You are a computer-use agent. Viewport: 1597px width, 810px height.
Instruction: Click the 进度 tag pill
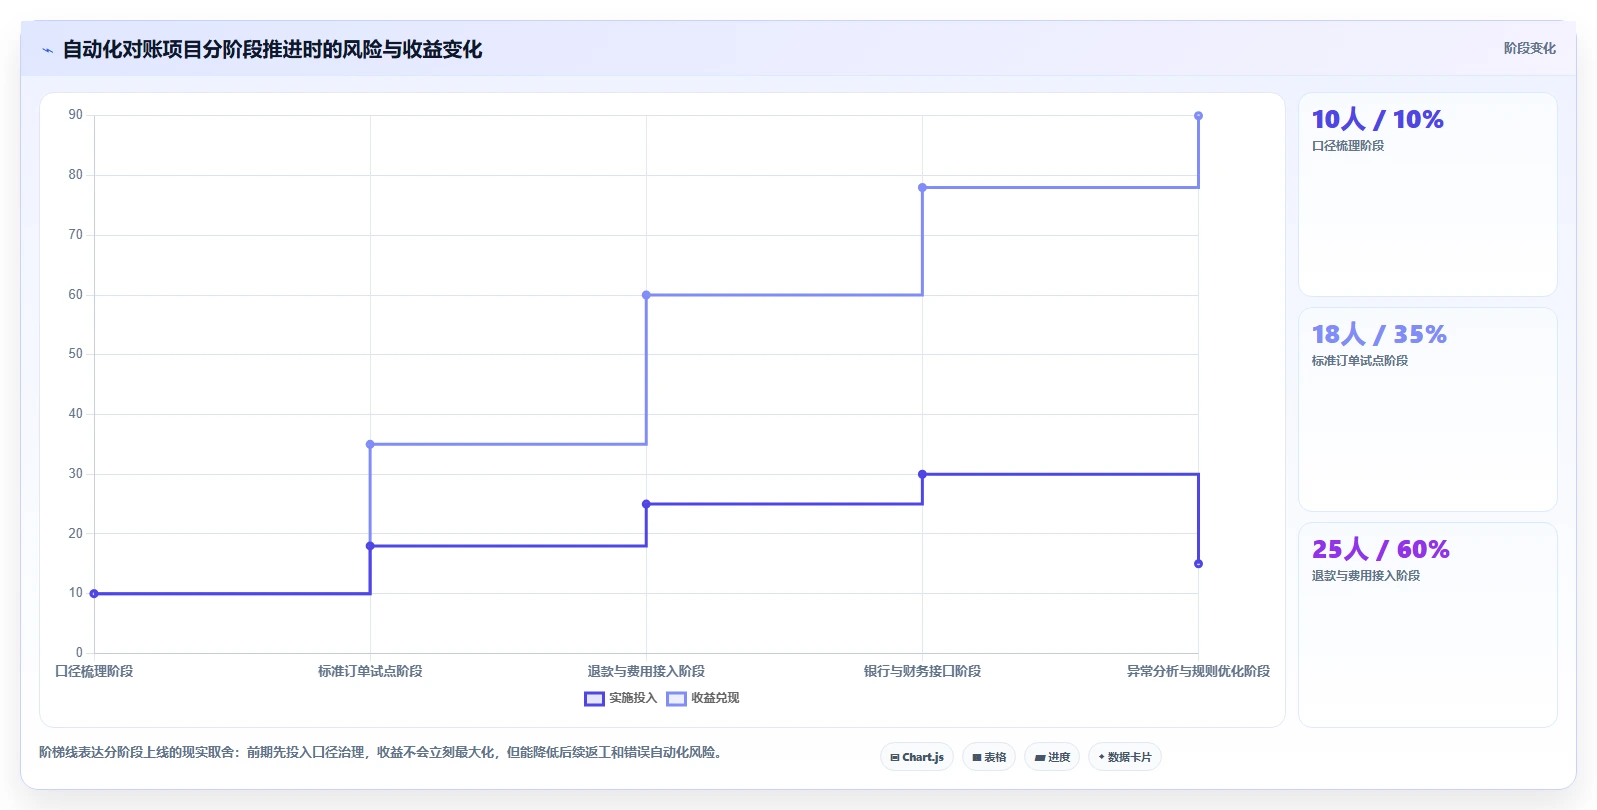click(x=1052, y=757)
